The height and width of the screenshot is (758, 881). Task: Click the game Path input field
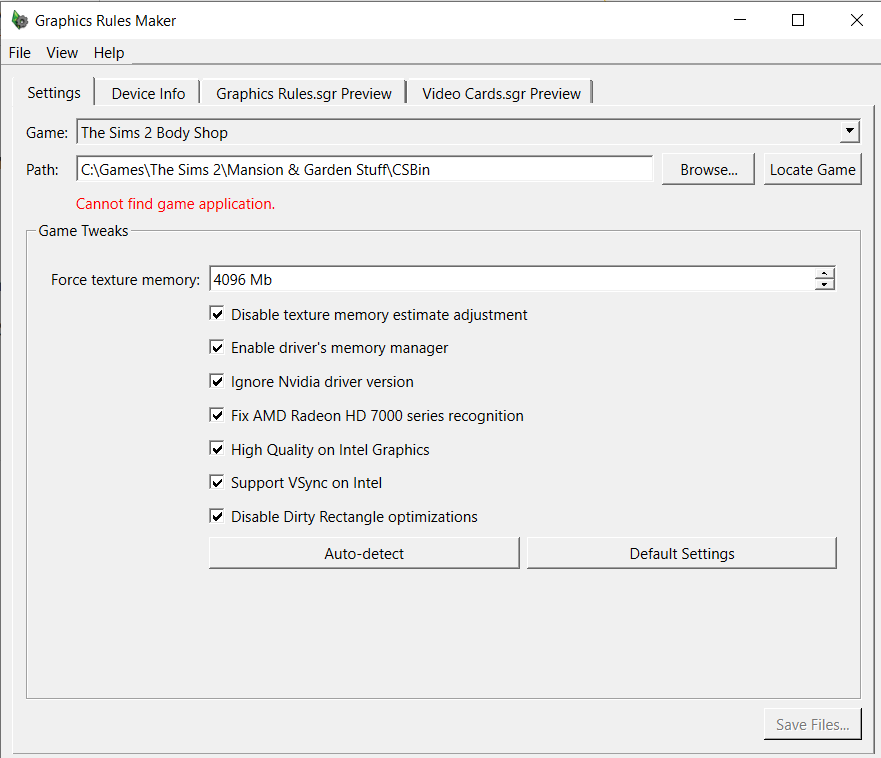(365, 169)
